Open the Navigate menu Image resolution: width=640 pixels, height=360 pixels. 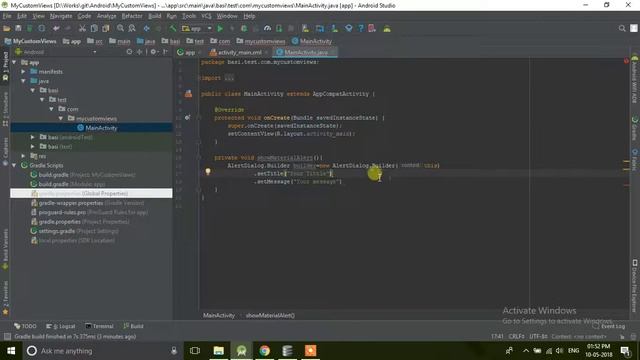pos(61,16)
